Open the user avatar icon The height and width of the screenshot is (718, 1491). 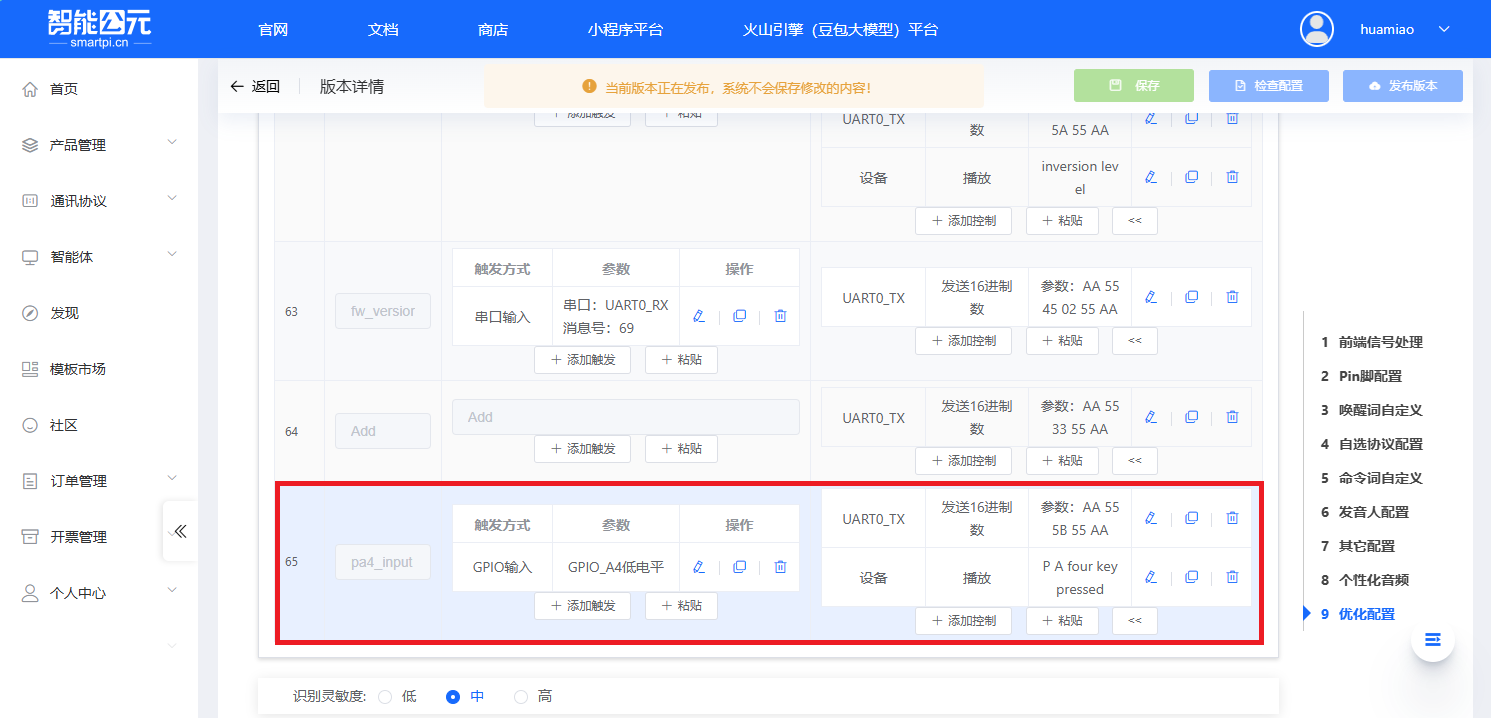click(1317, 29)
